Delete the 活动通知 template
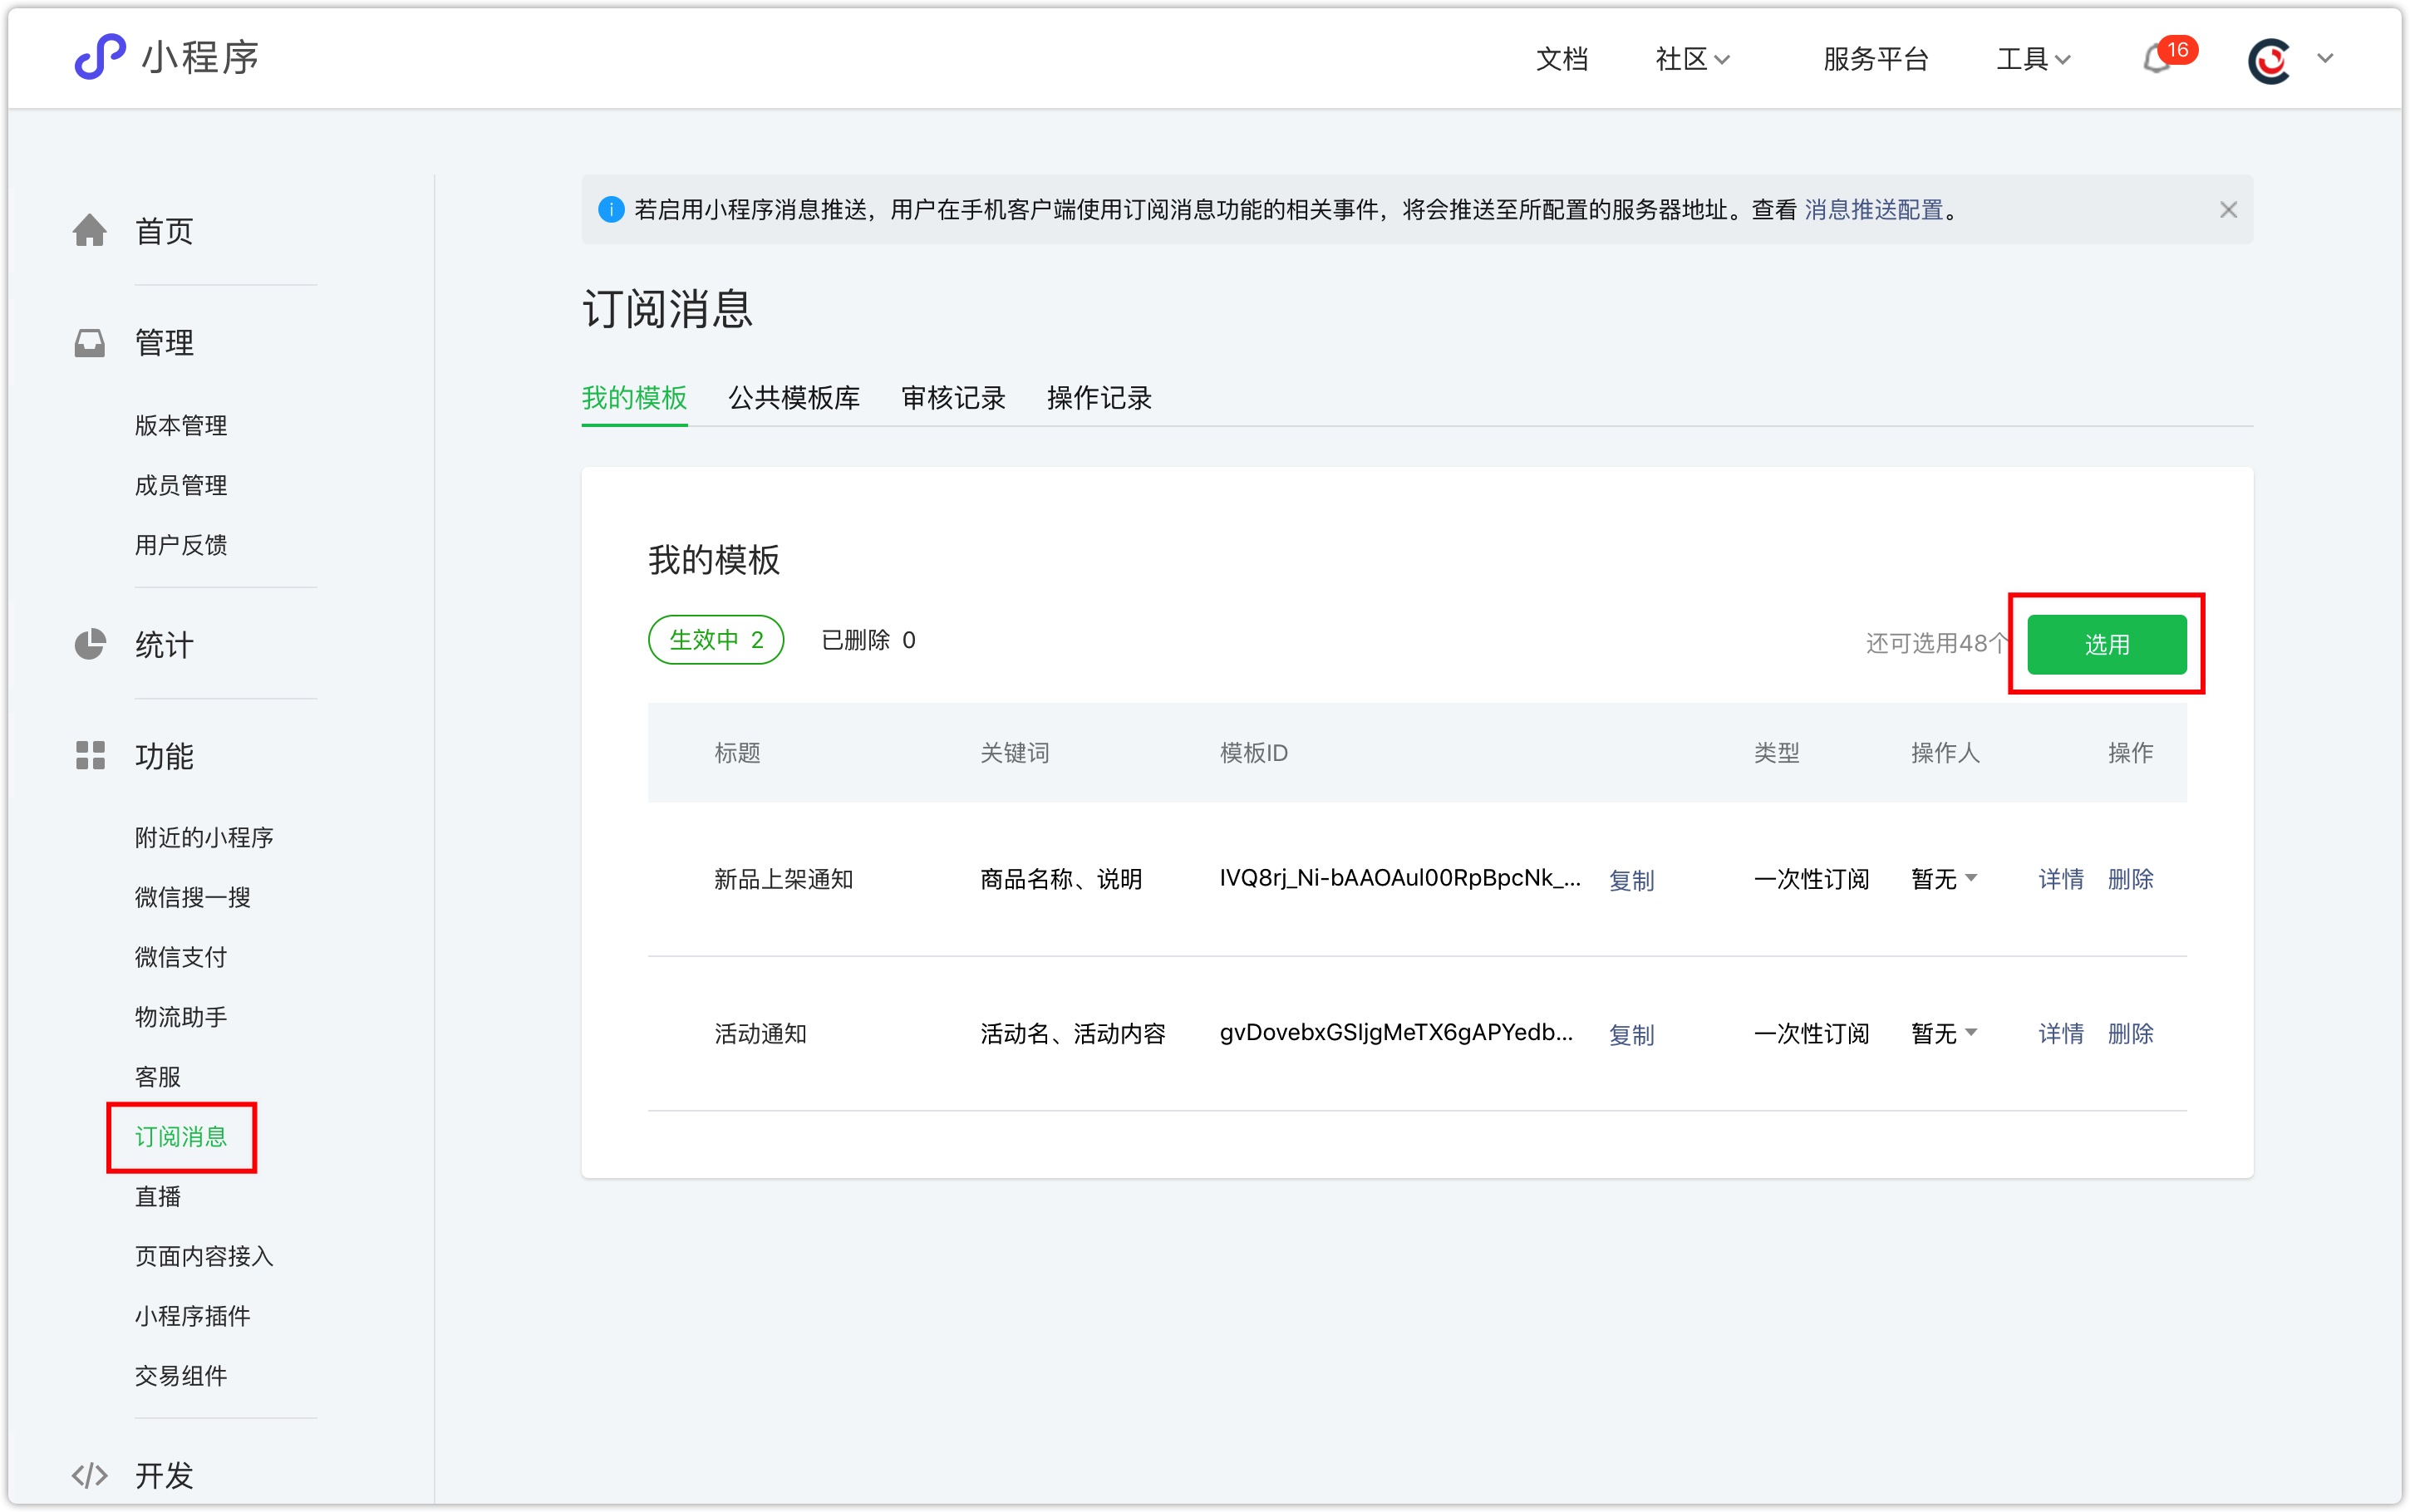Screen dimensions: 2410x1512 pyautogui.click(x=2130, y=1033)
